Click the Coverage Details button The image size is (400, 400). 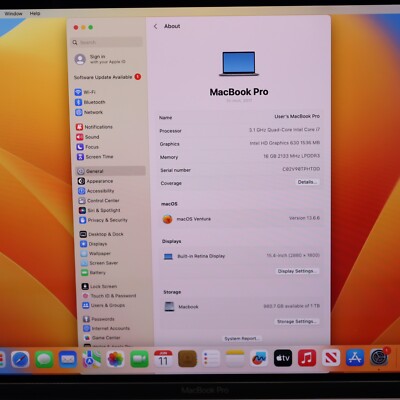click(307, 182)
